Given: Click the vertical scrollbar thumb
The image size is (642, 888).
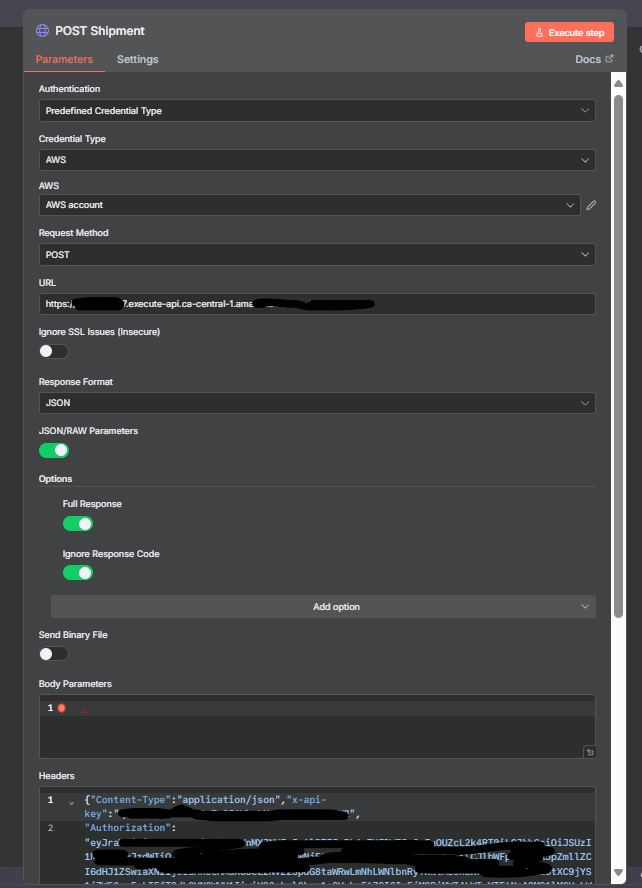Looking at the screenshot, I should click(618, 356).
